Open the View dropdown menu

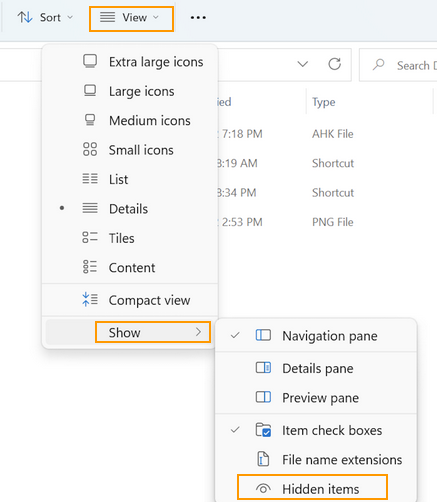pos(131,18)
